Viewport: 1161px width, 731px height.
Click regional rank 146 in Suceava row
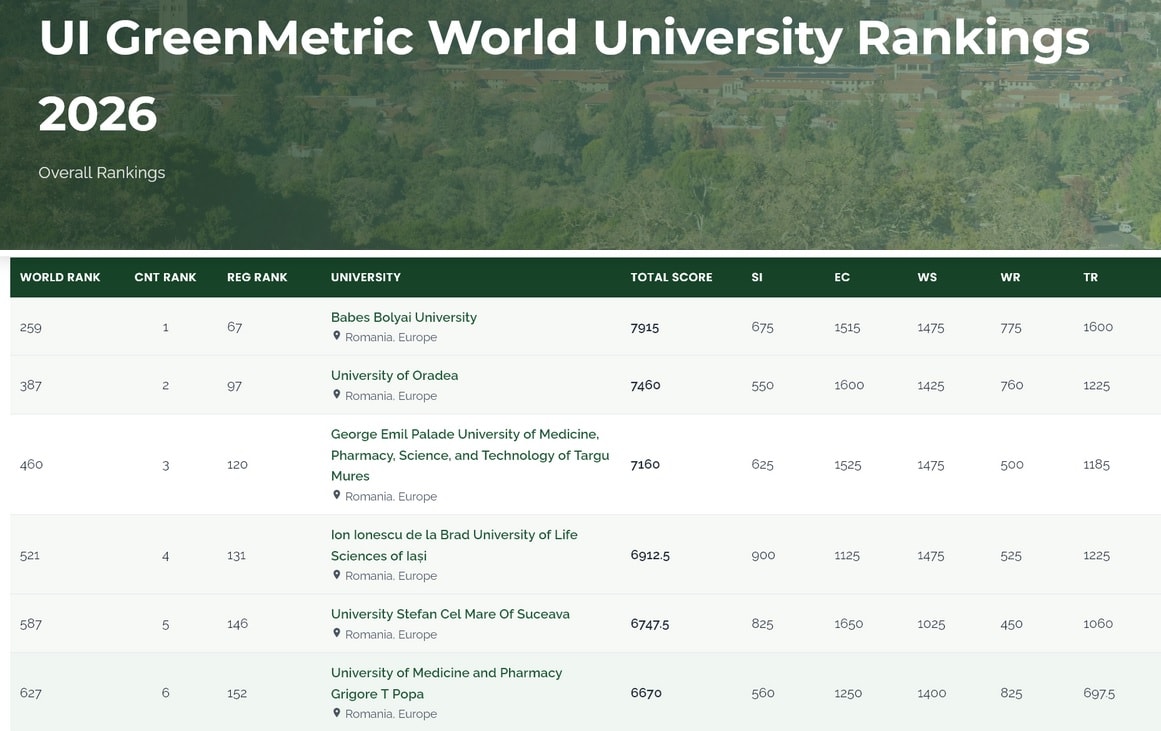[x=237, y=624]
